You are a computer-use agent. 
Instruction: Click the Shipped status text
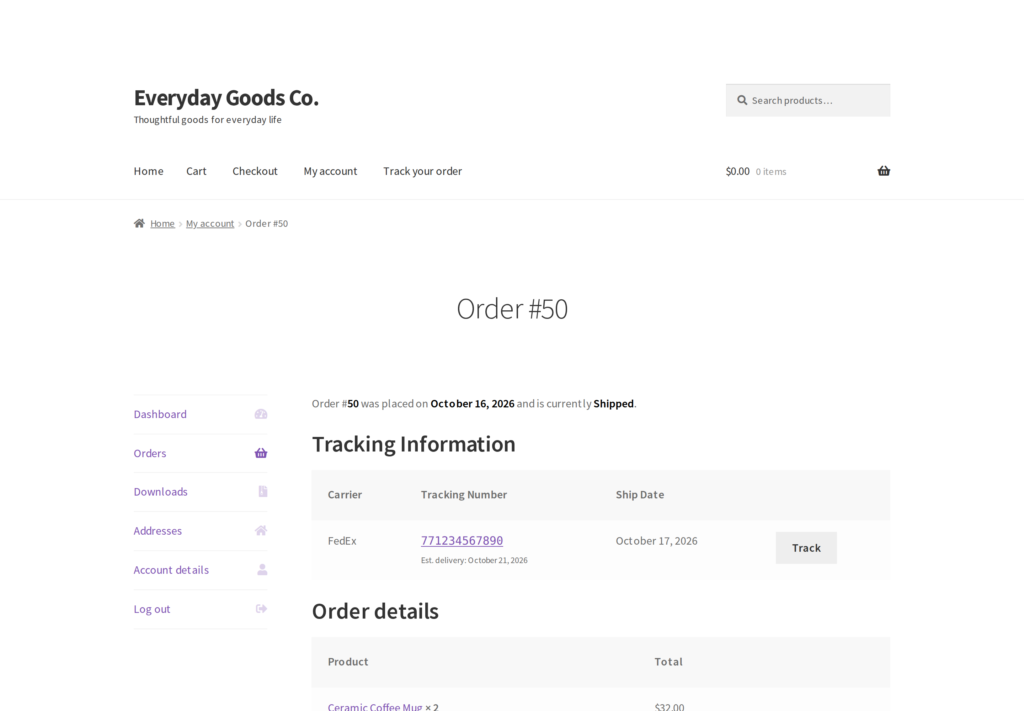pyautogui.click(x=613, y=403)
